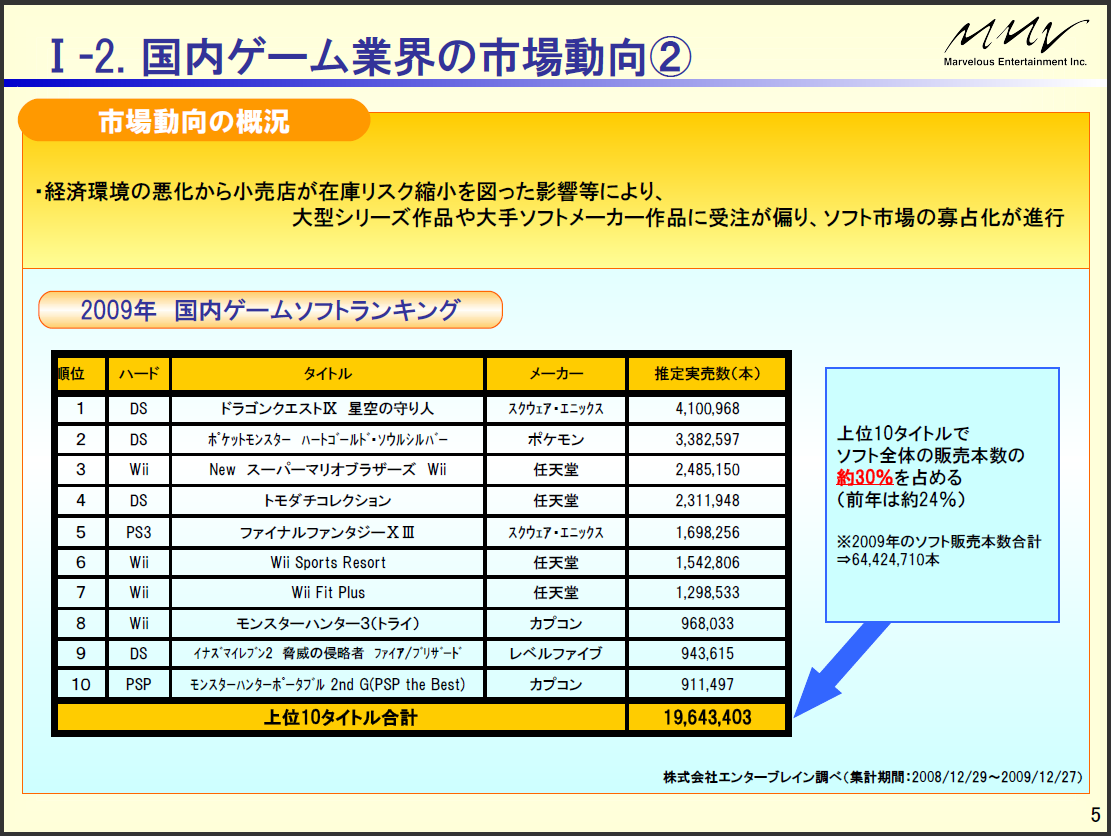Select the title "Wii Sports Resort"

tap(328, 563)
